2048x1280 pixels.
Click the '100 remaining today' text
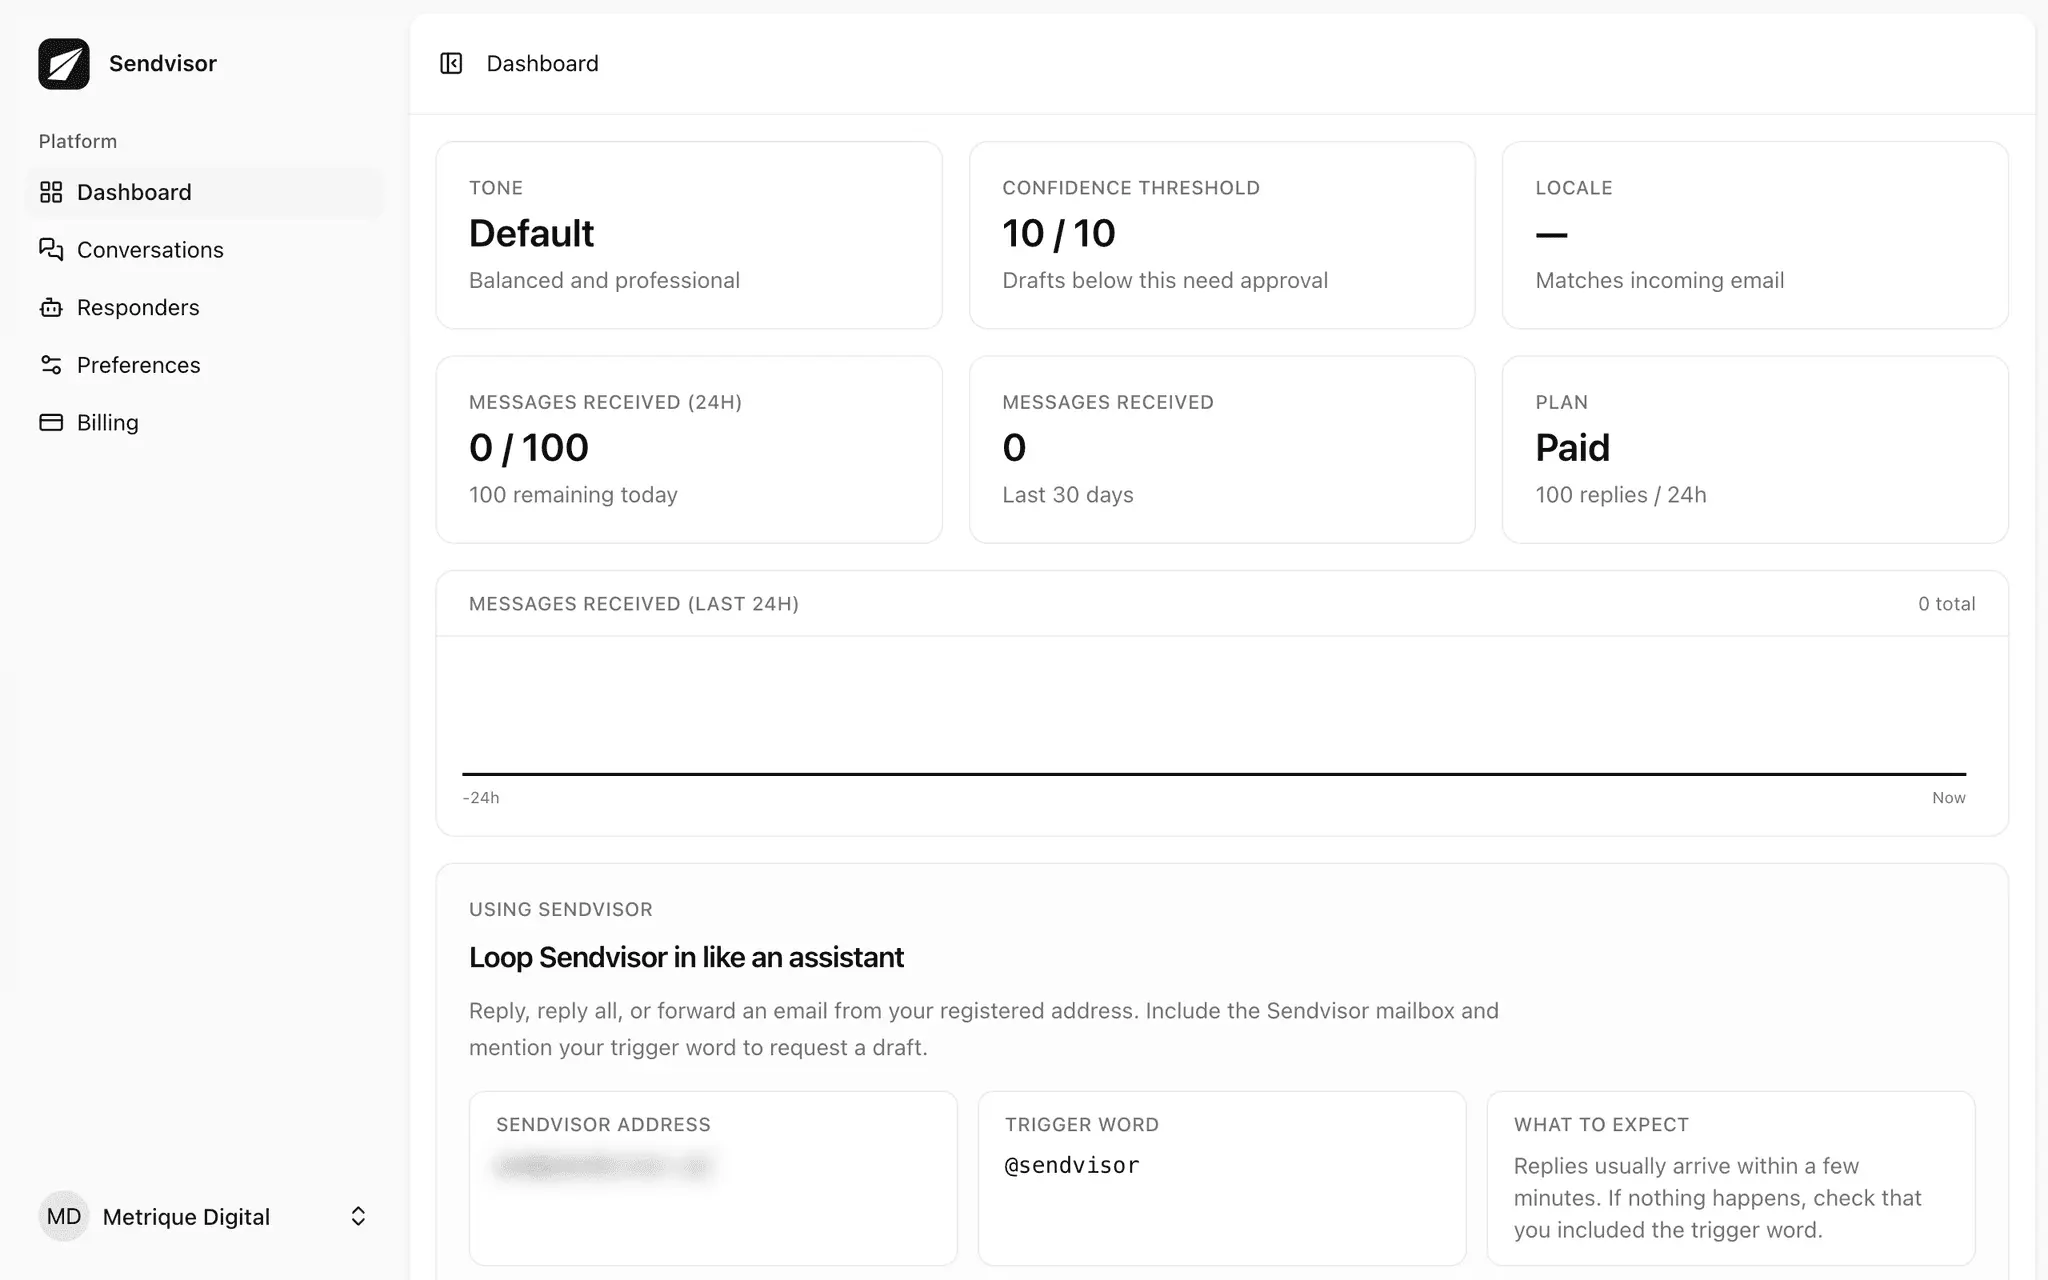[x=573, y=495]
